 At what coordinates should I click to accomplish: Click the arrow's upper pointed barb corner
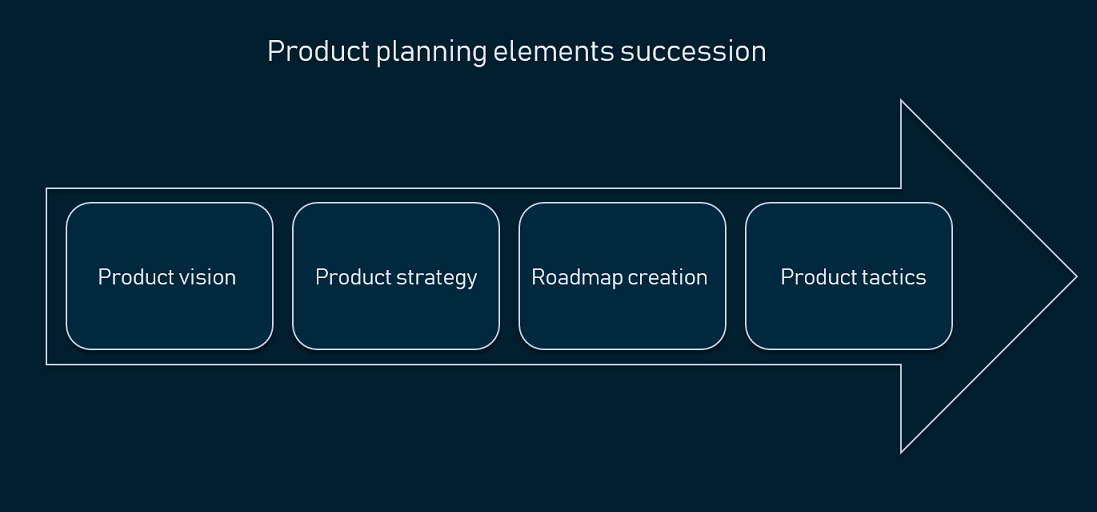coord(901,101)
